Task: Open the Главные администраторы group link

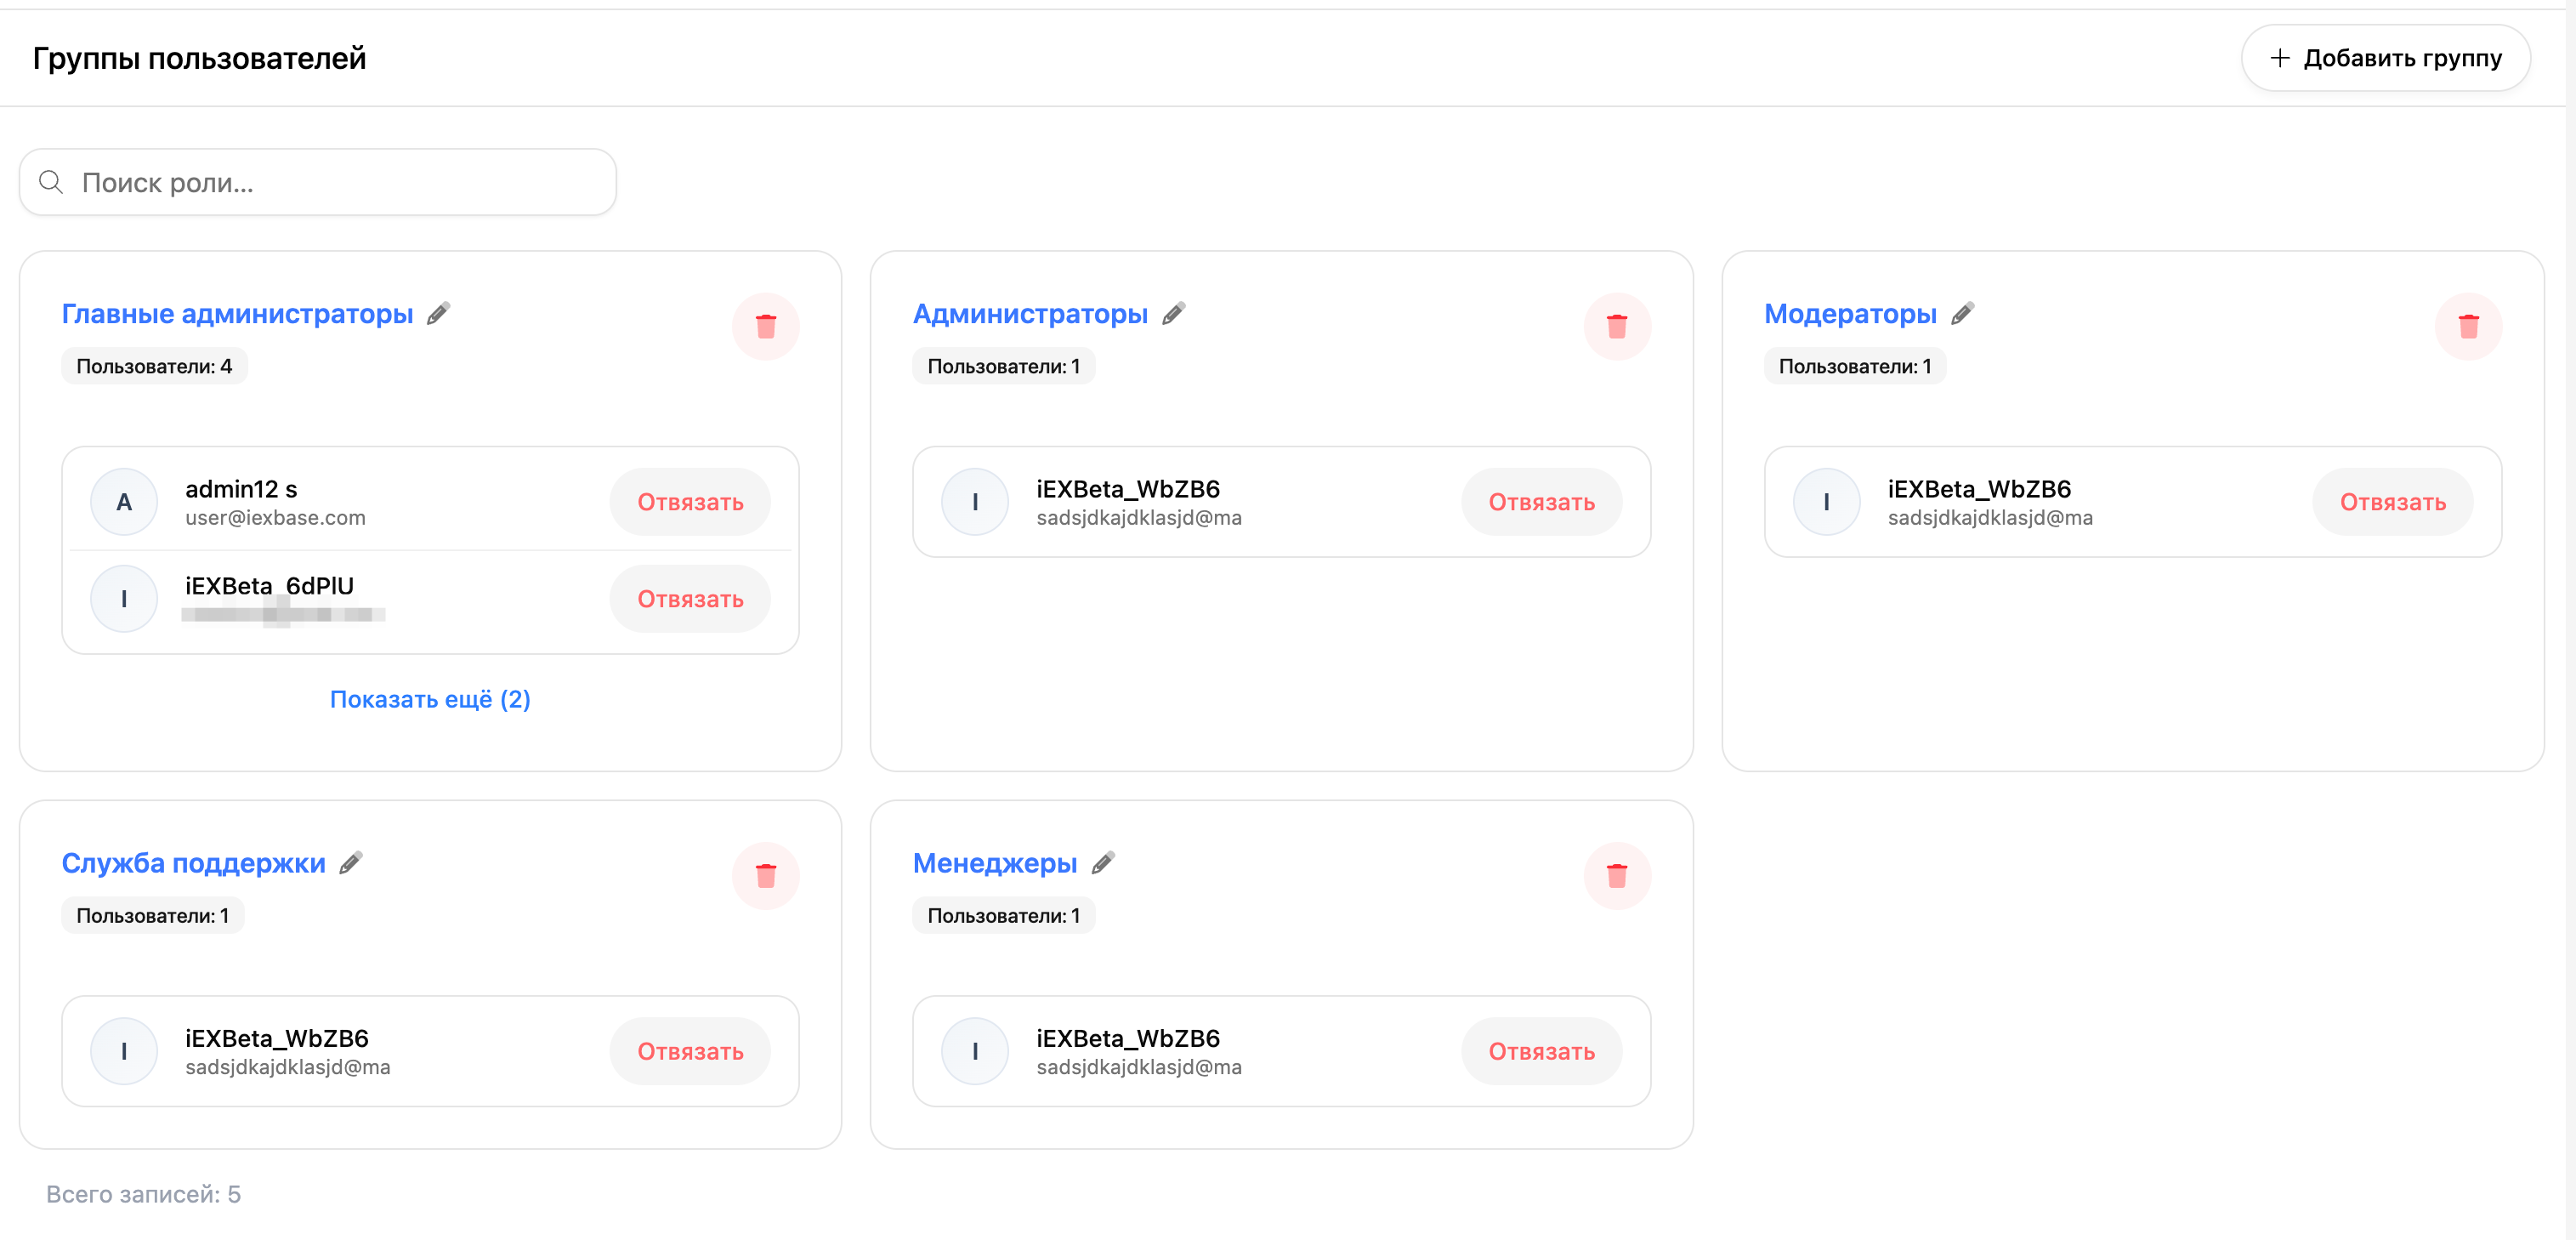Action: coord(237,314)
